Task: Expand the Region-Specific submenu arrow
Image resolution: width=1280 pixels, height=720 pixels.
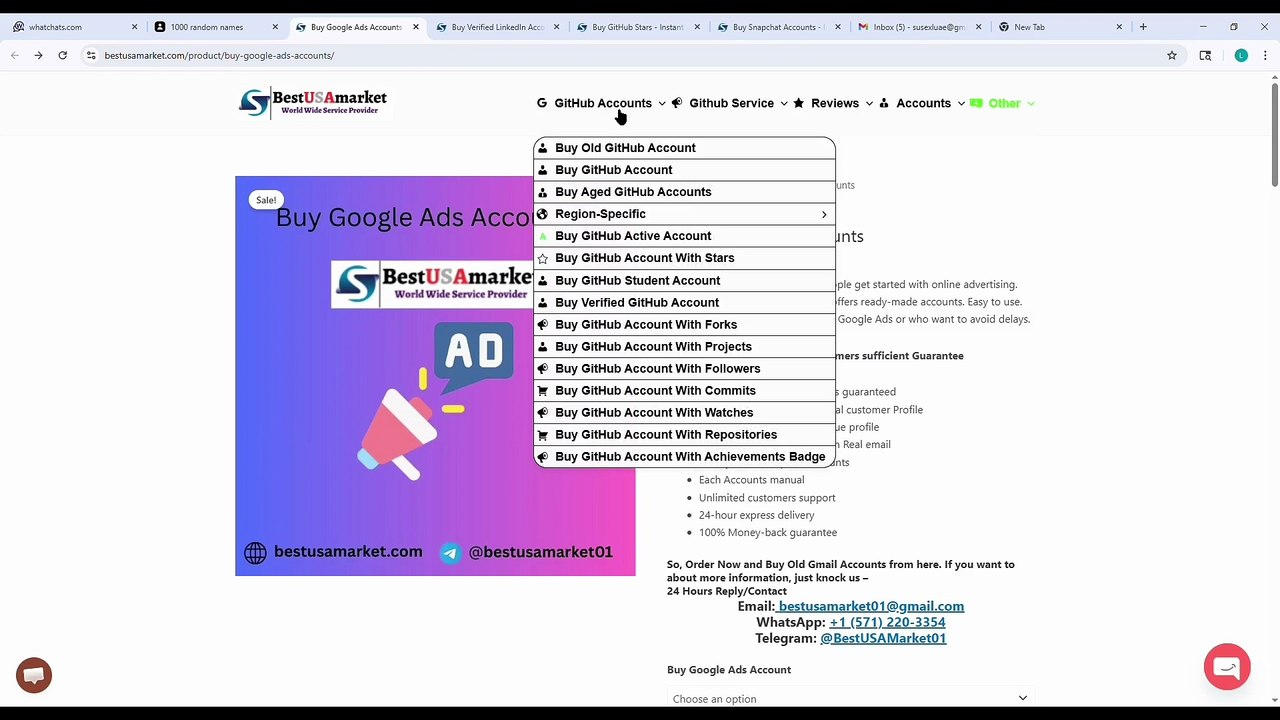Action: [x=824, y=214]
